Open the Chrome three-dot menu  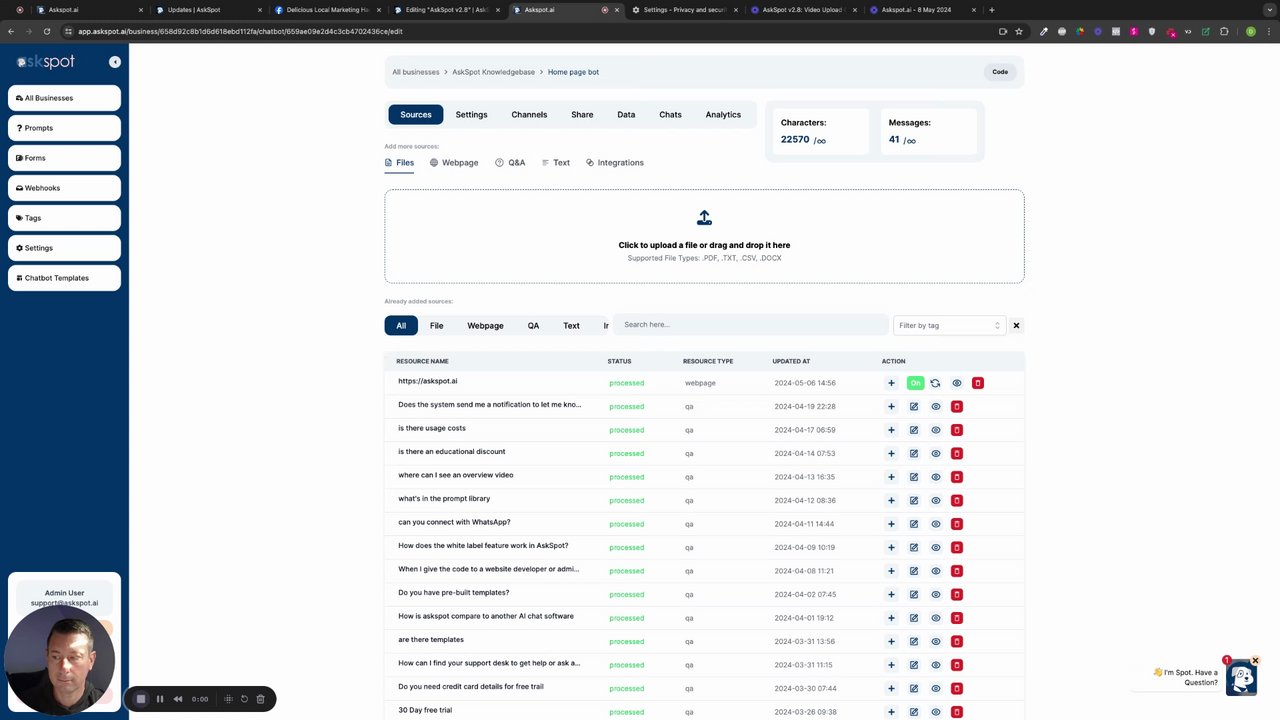click(1268, 31)
